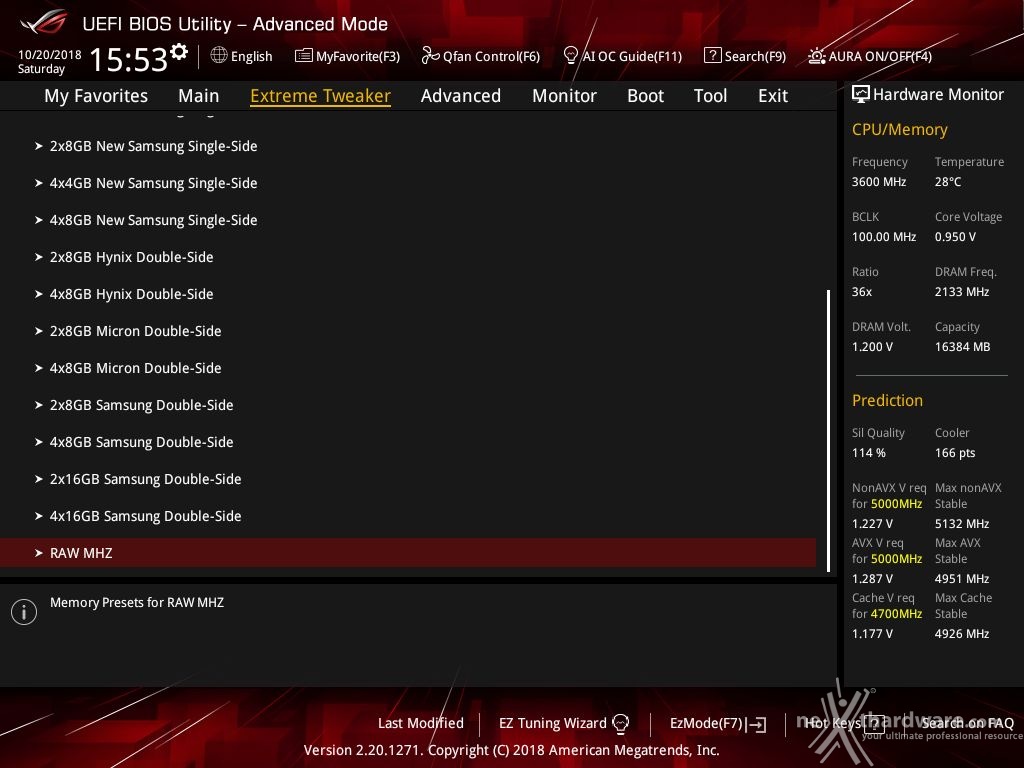
Task: Click the Memory Presets for RAW MHZ help text
Action: [x=136, y=603]
